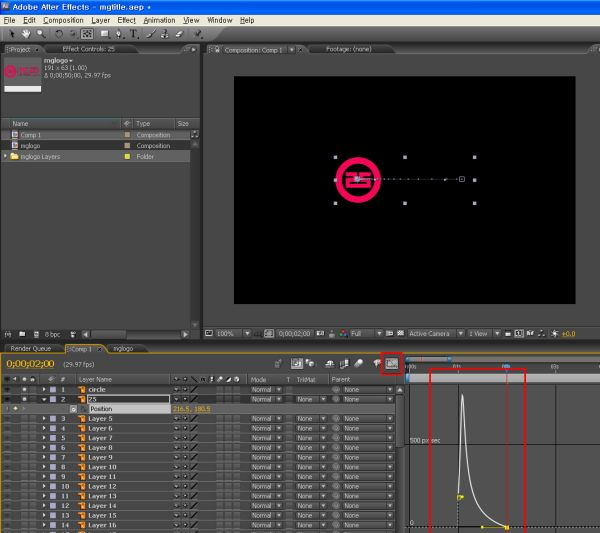
Task: Toggle Region of Interest button
Action: click(x=389, y=334)
